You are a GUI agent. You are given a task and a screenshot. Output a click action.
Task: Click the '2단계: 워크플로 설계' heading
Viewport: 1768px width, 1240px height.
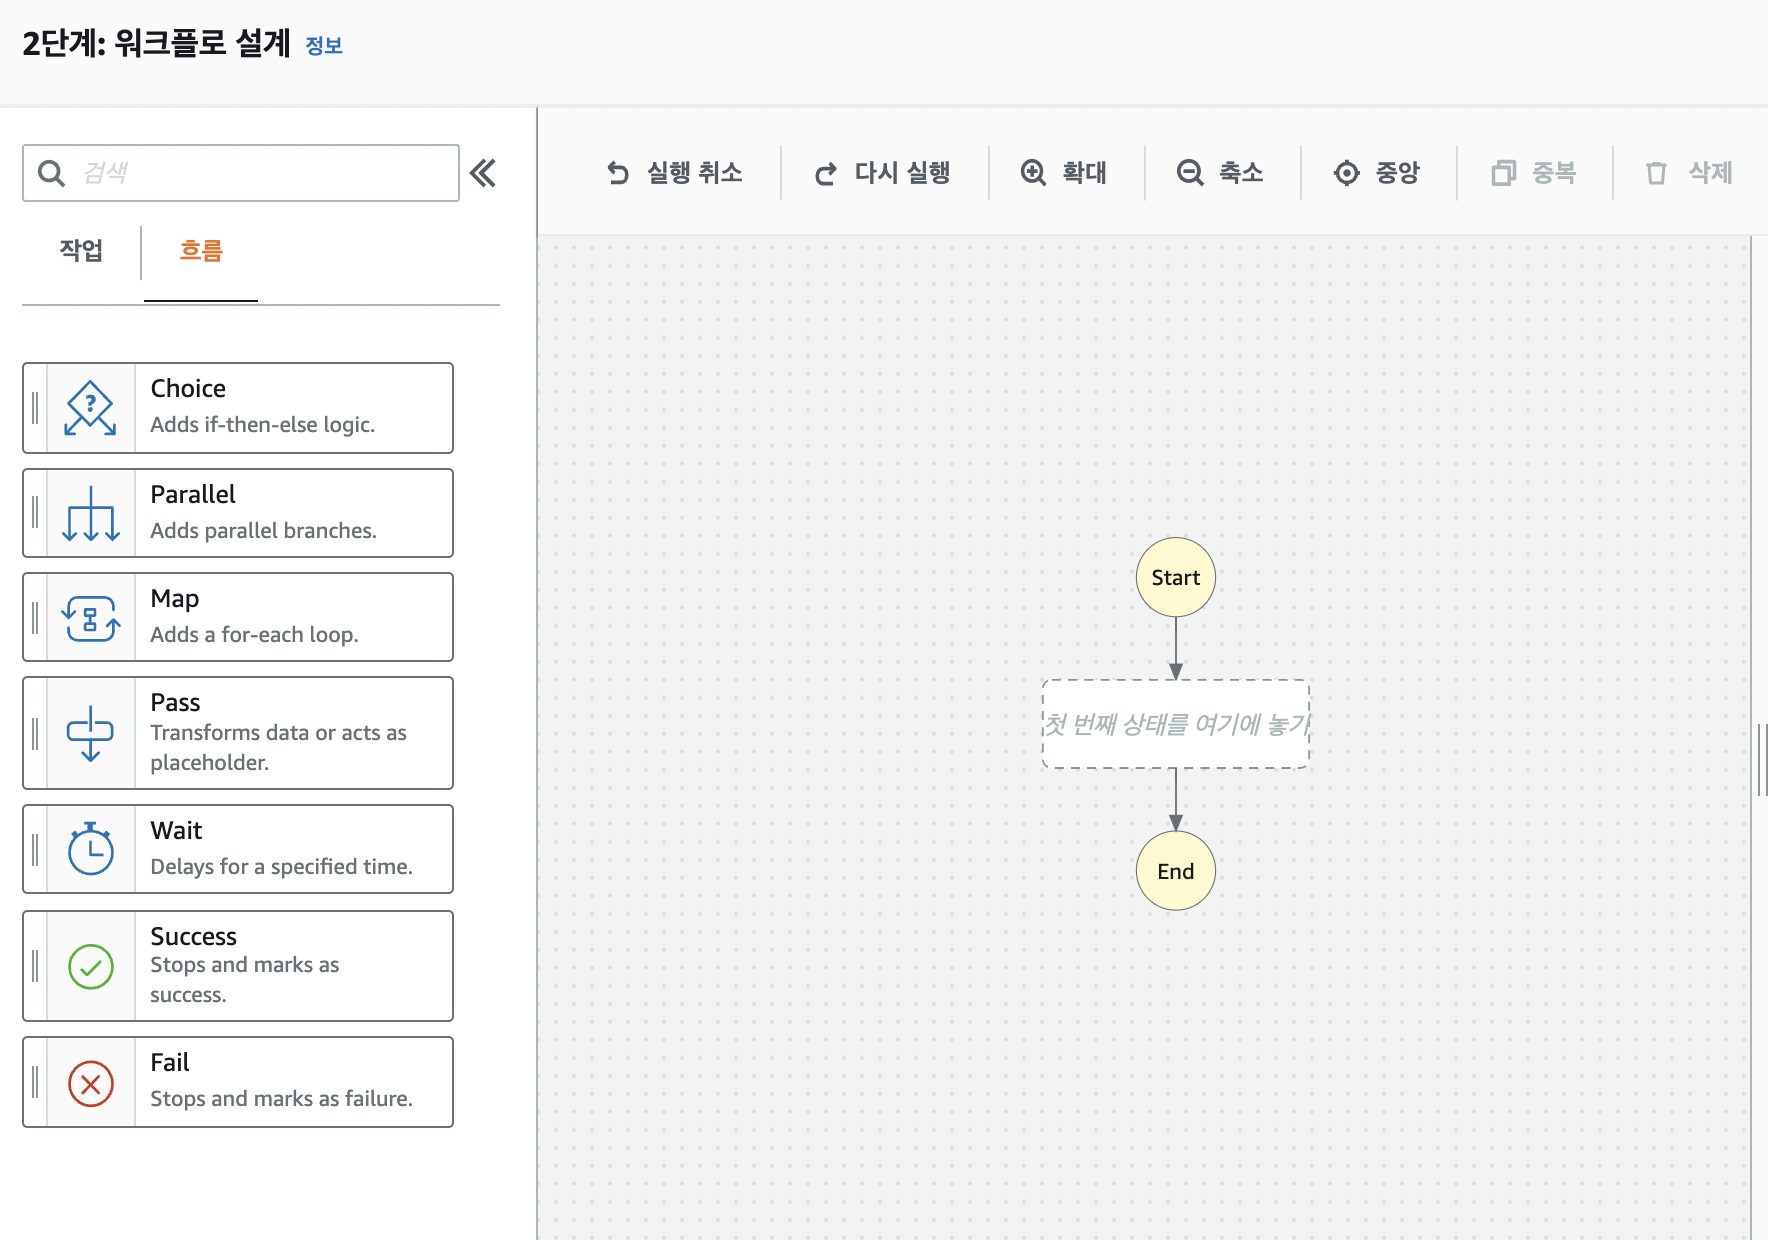156,44
